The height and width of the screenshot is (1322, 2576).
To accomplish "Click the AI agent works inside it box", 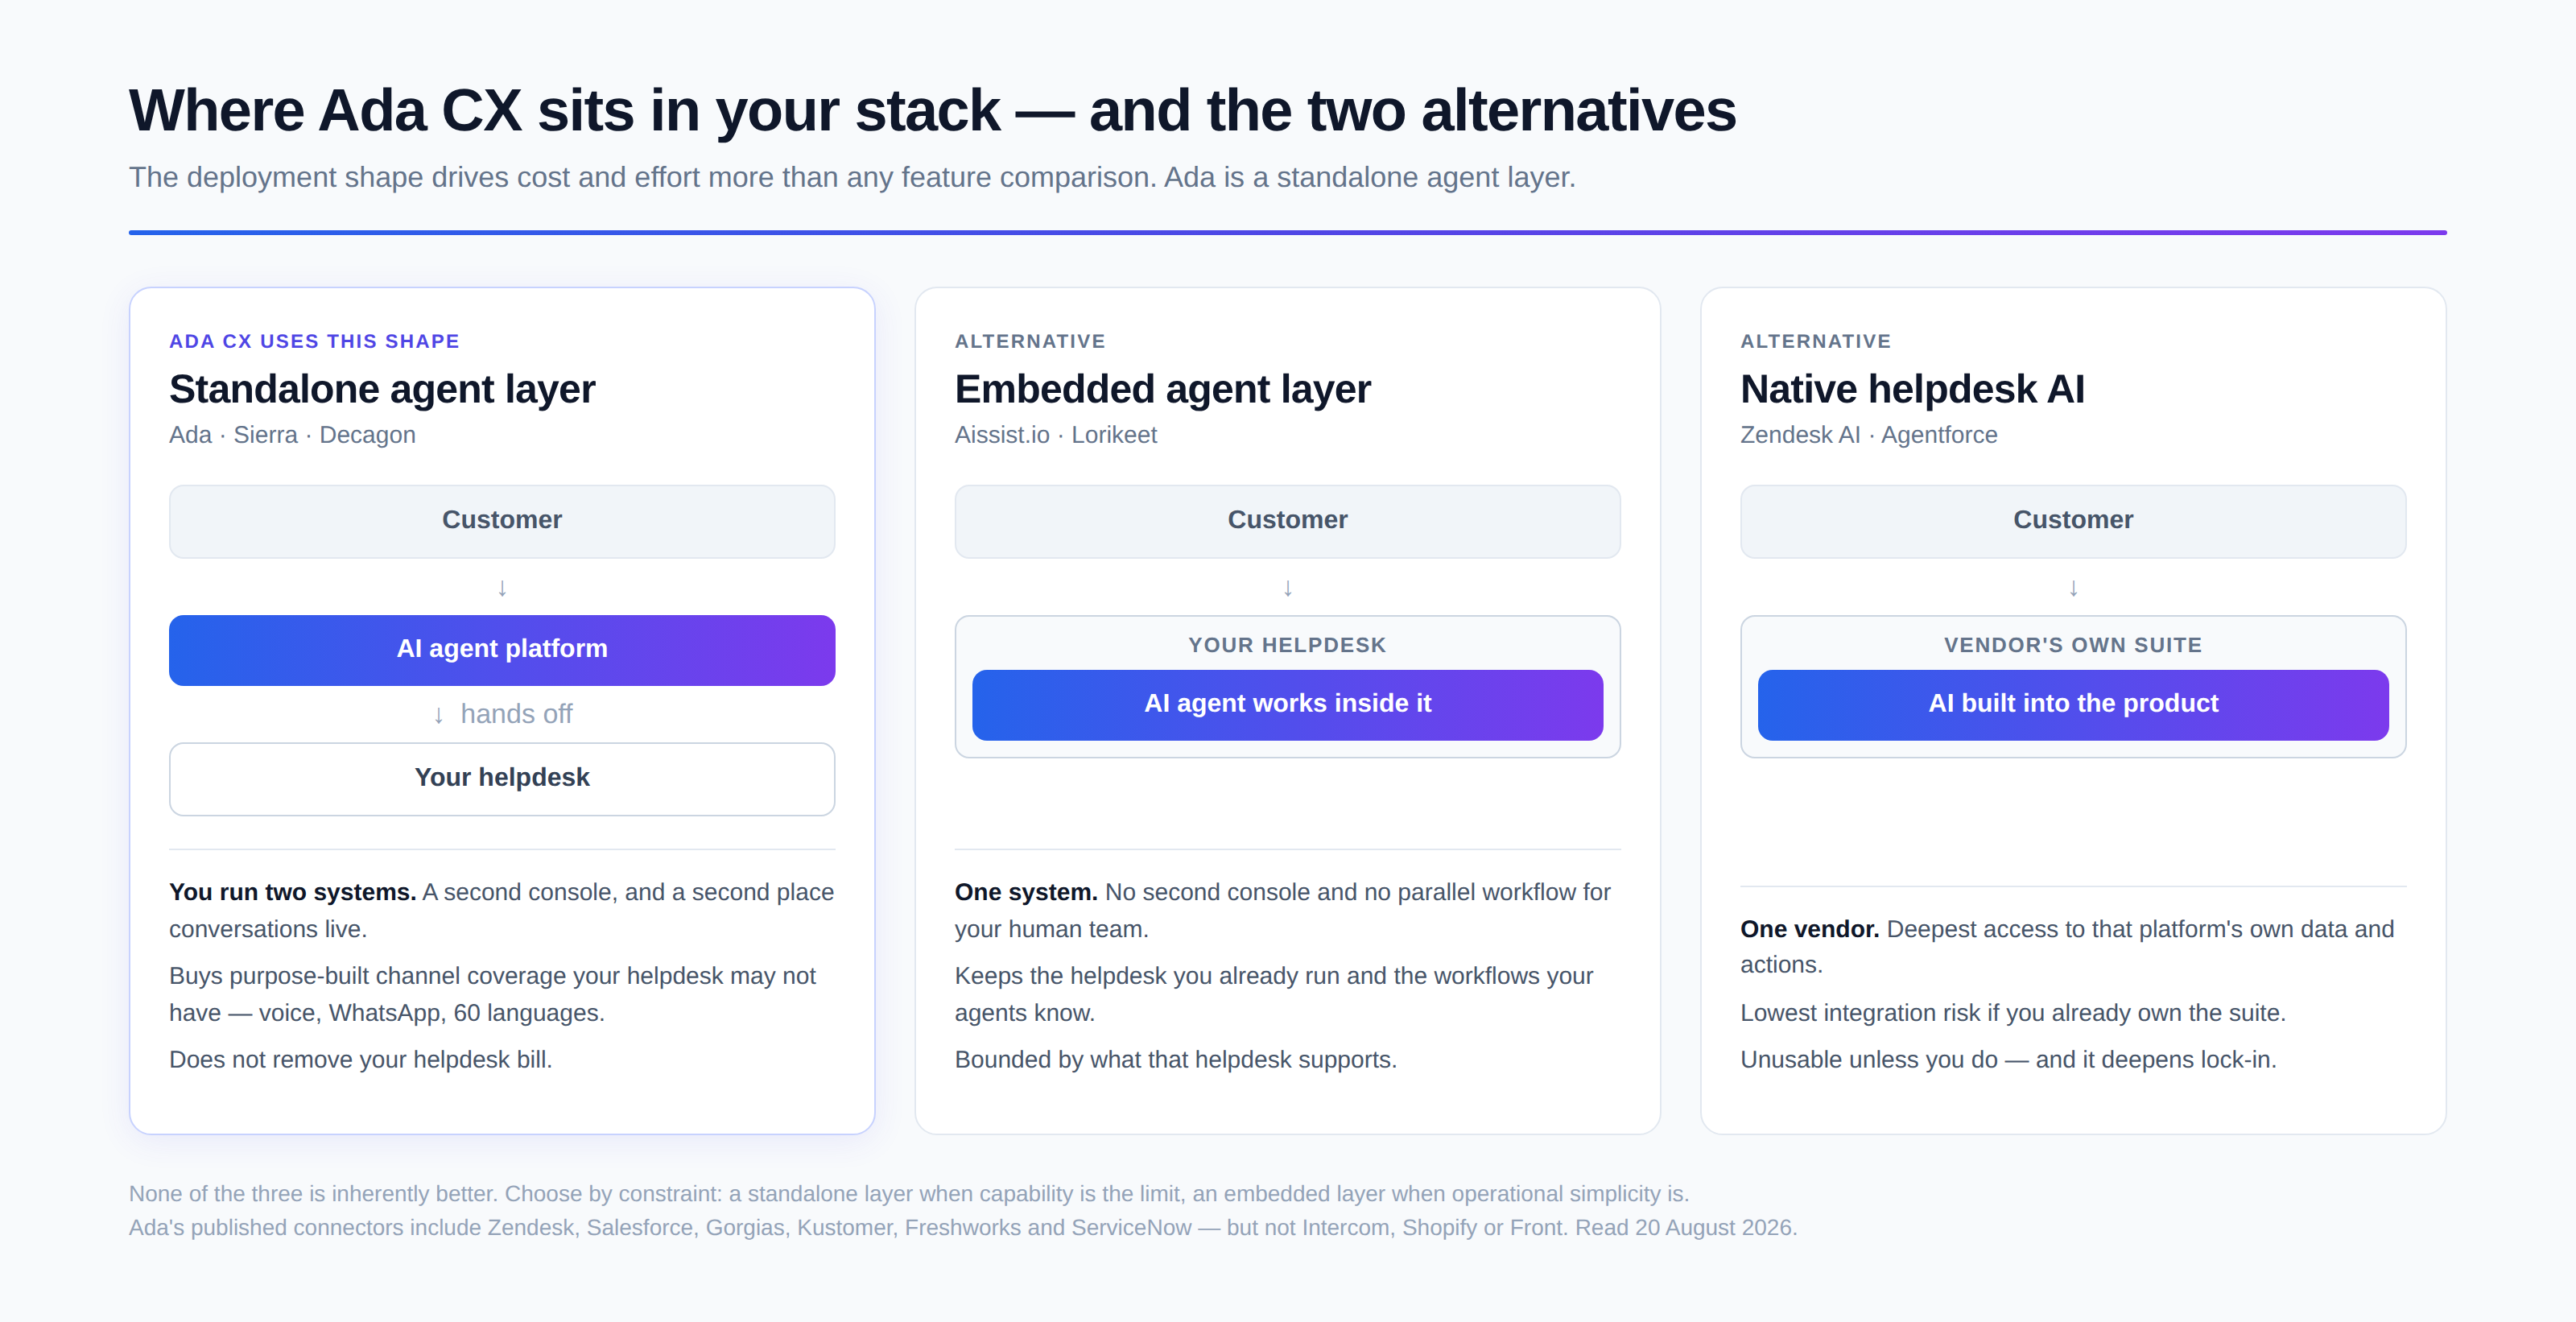I will coord(1287,705).
